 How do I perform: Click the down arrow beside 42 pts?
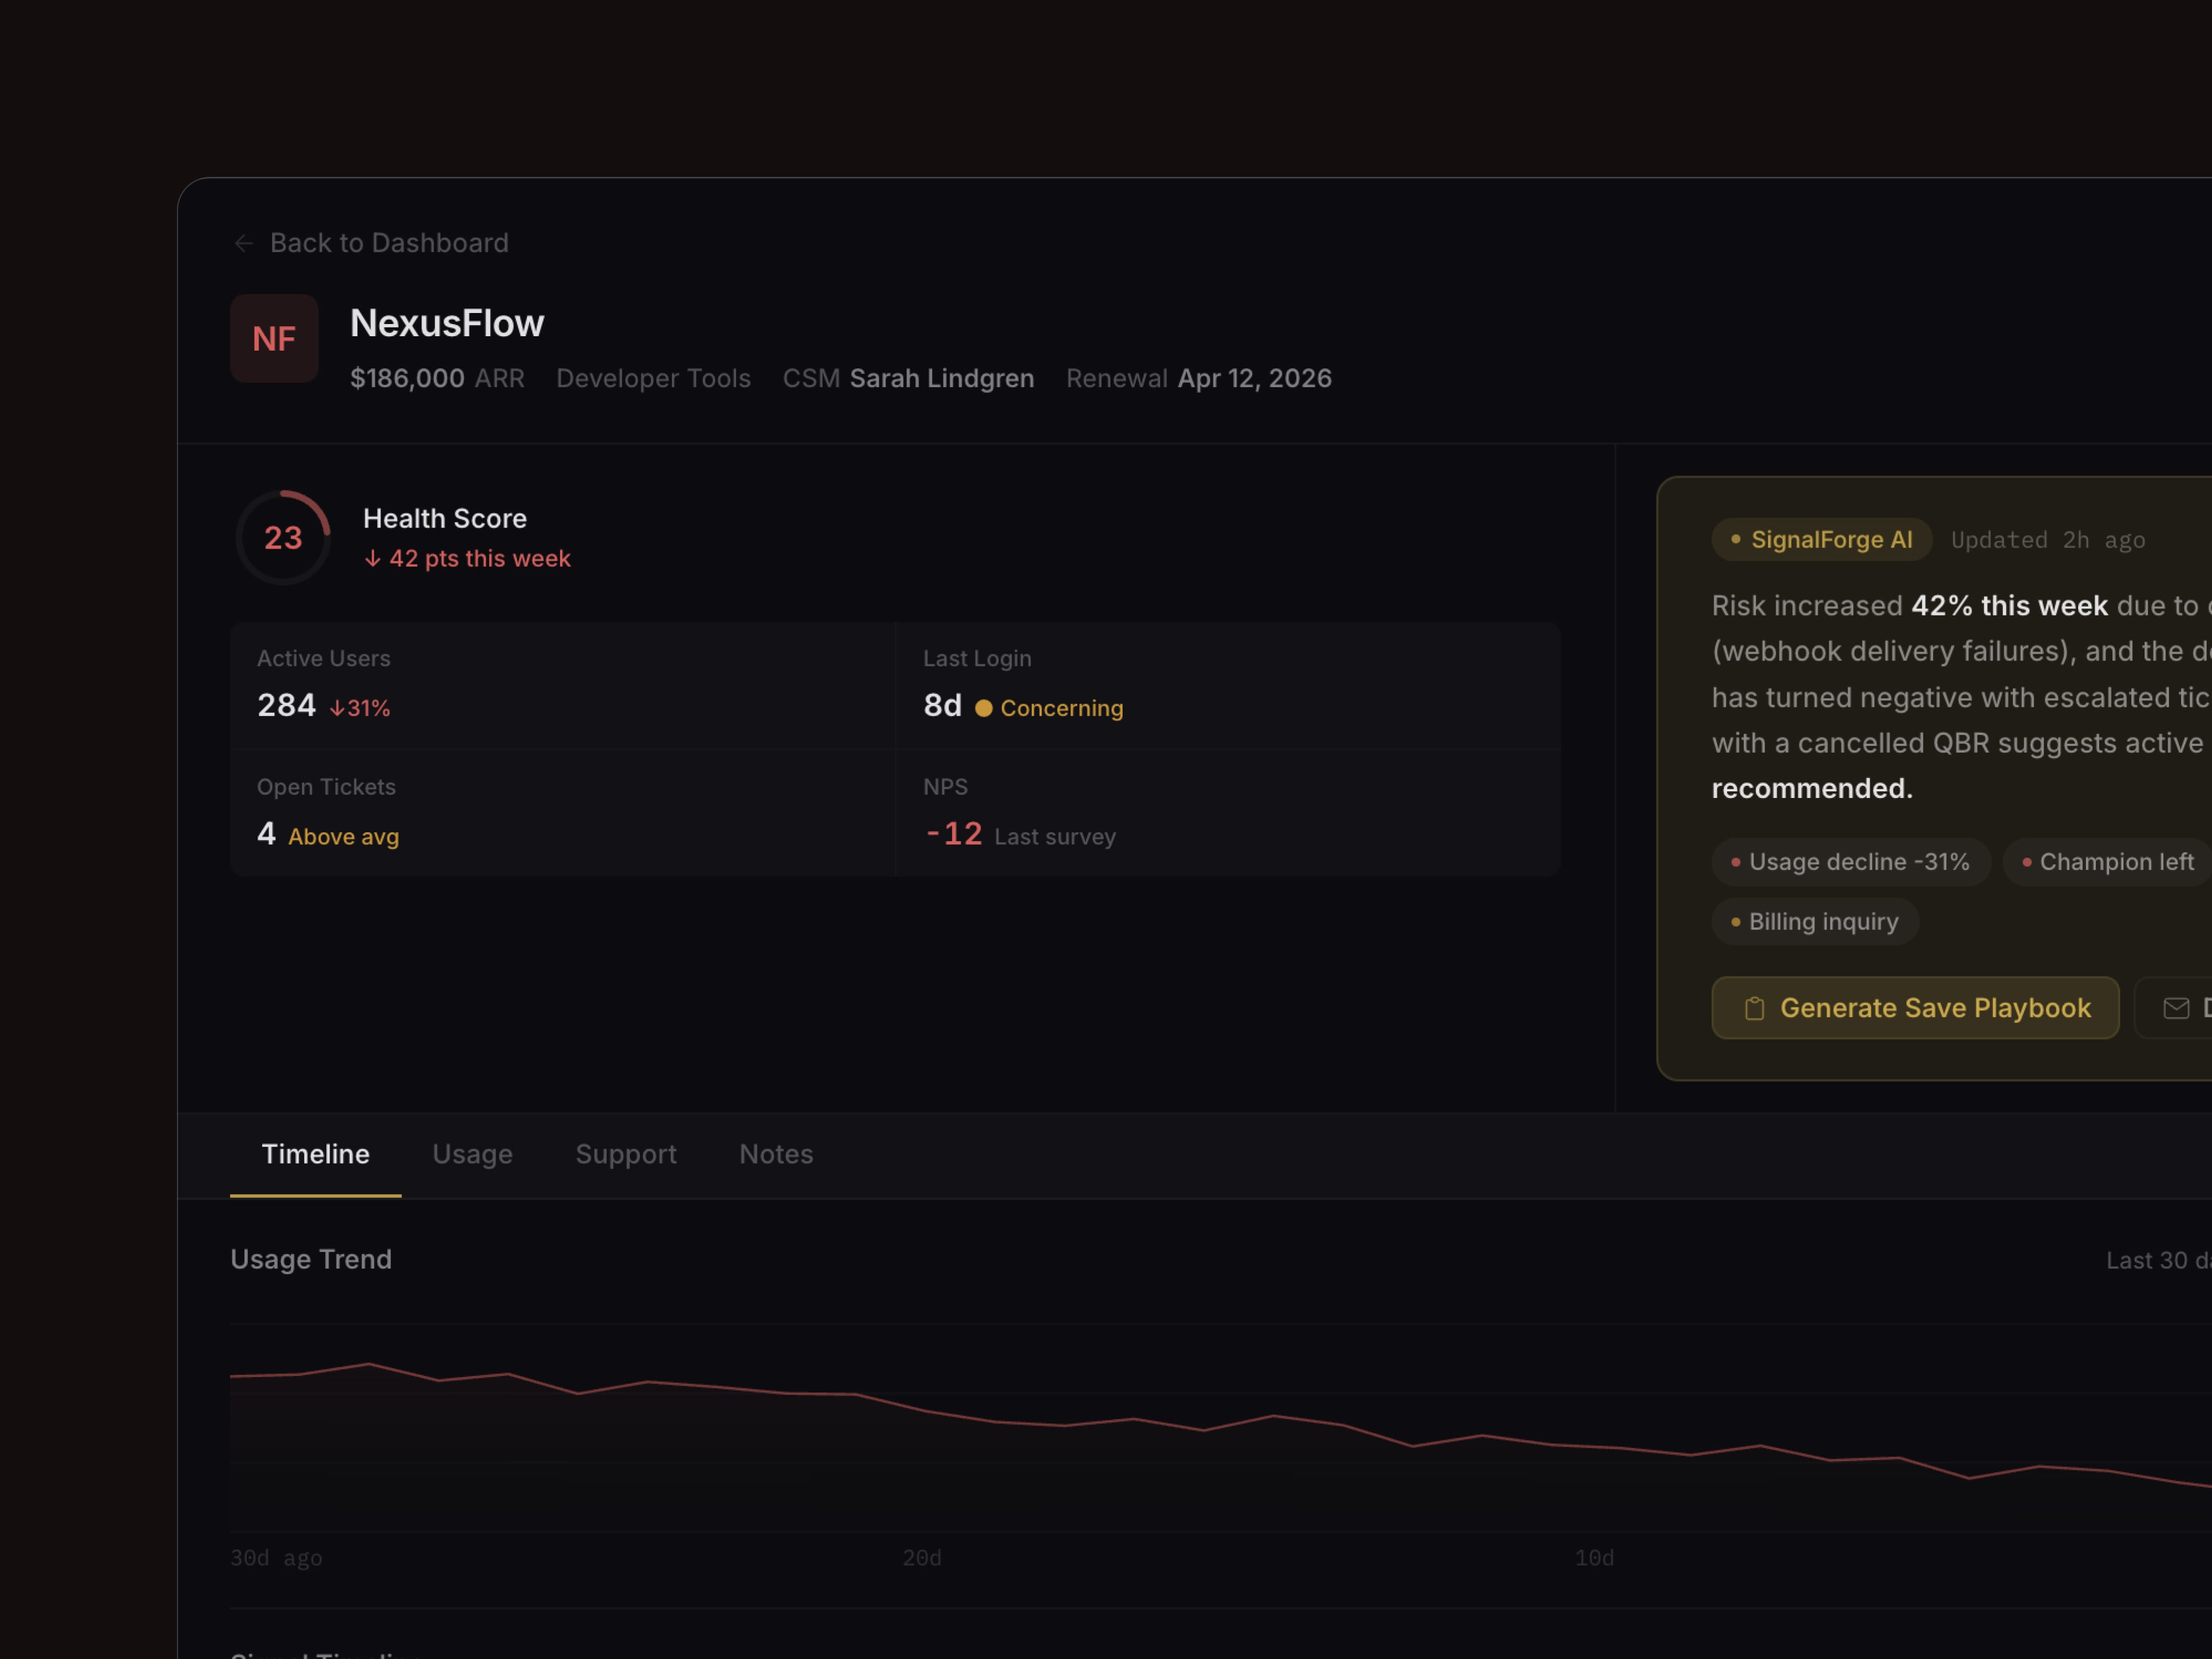[x=372, y=559]
